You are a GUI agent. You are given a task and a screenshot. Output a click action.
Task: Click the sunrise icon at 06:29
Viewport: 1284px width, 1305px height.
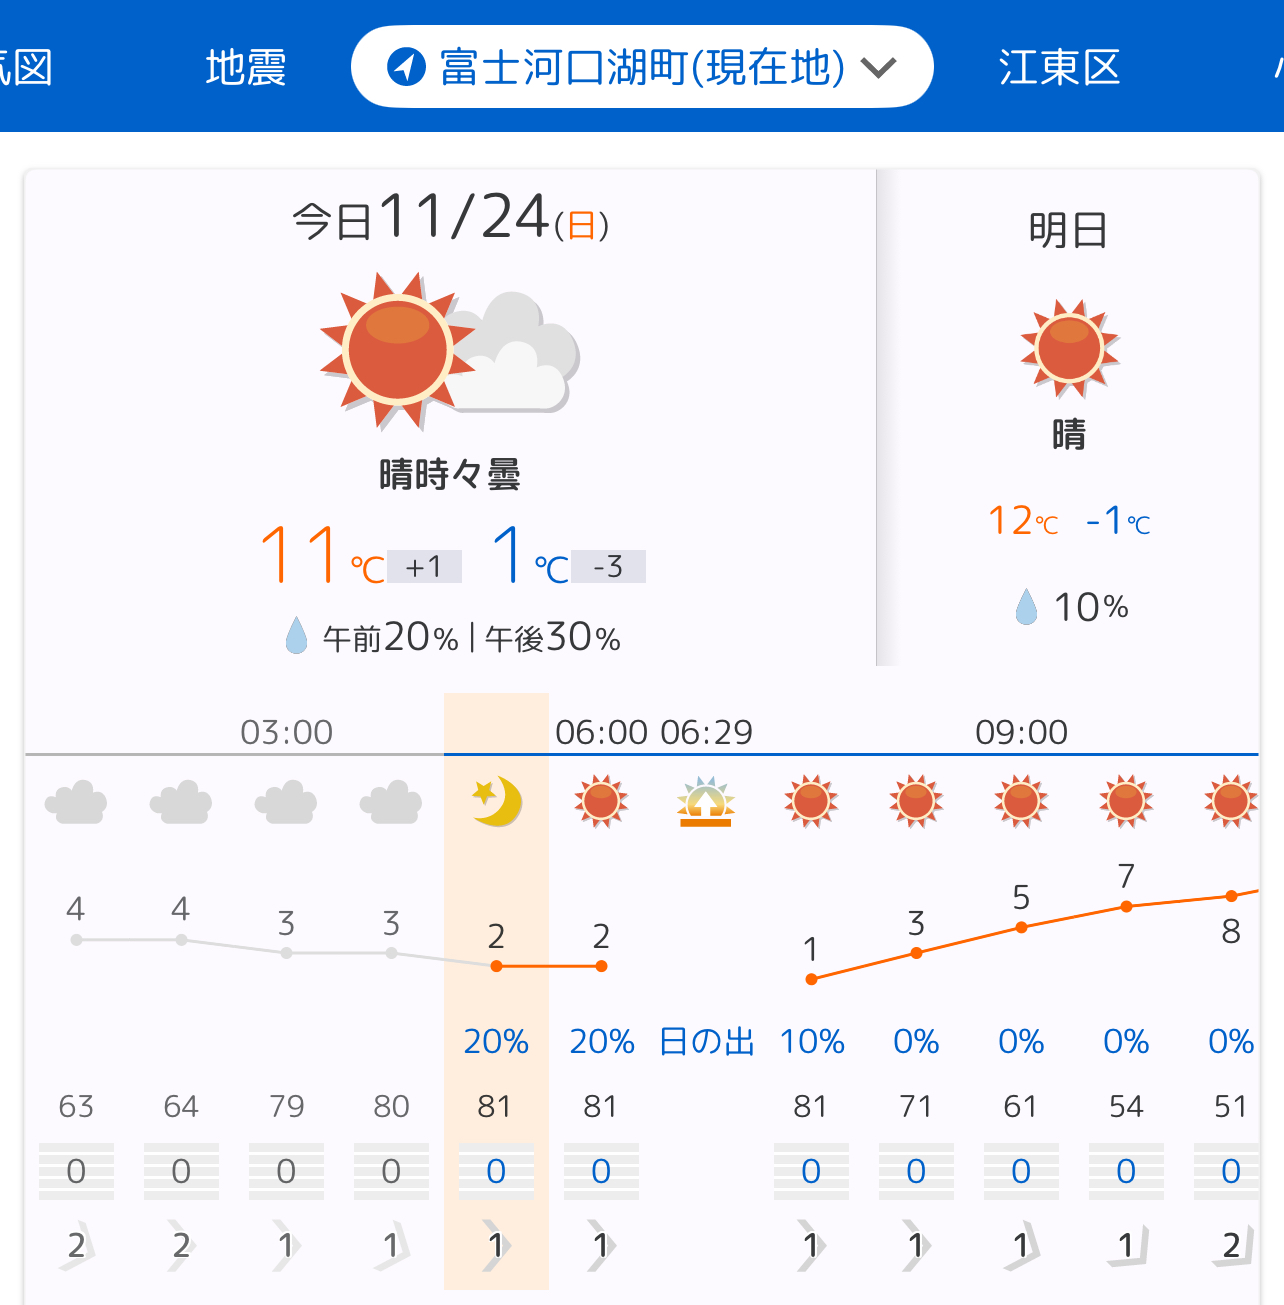tap(706, 802)
